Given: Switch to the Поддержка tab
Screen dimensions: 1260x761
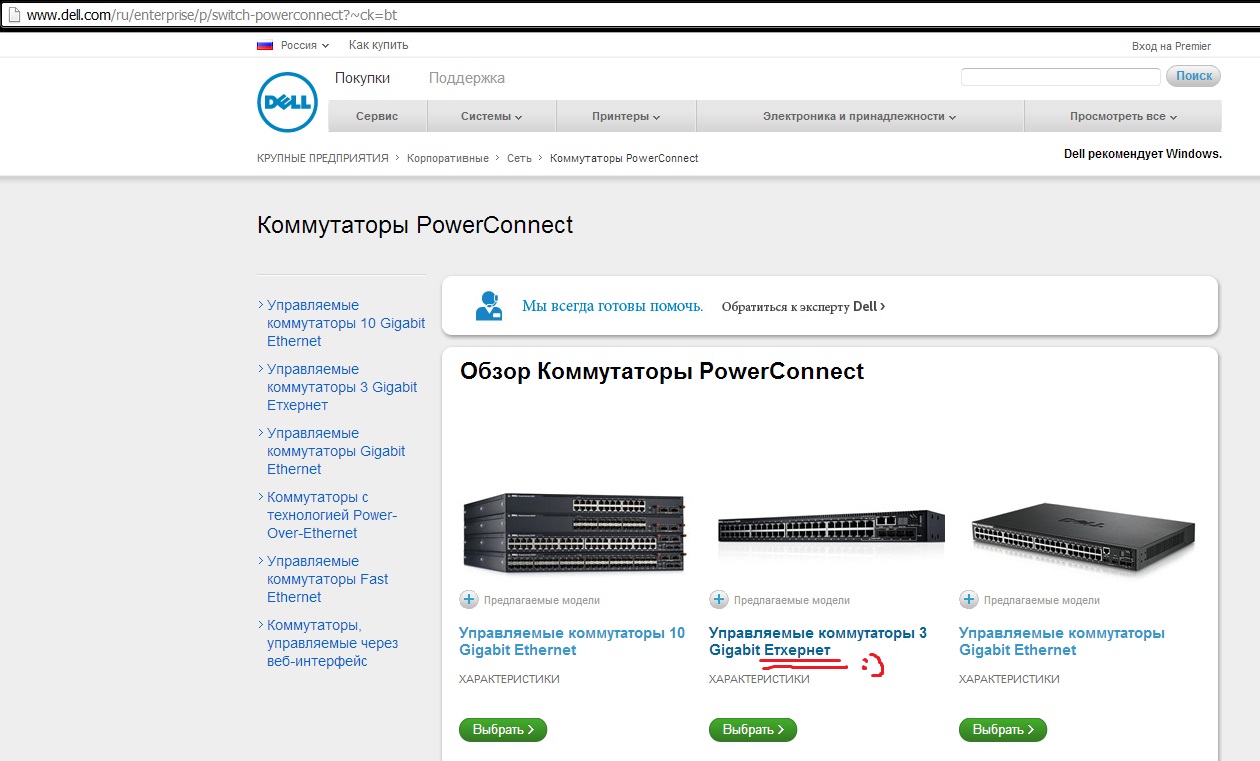Looking at the screenshot, I should 467,78.
